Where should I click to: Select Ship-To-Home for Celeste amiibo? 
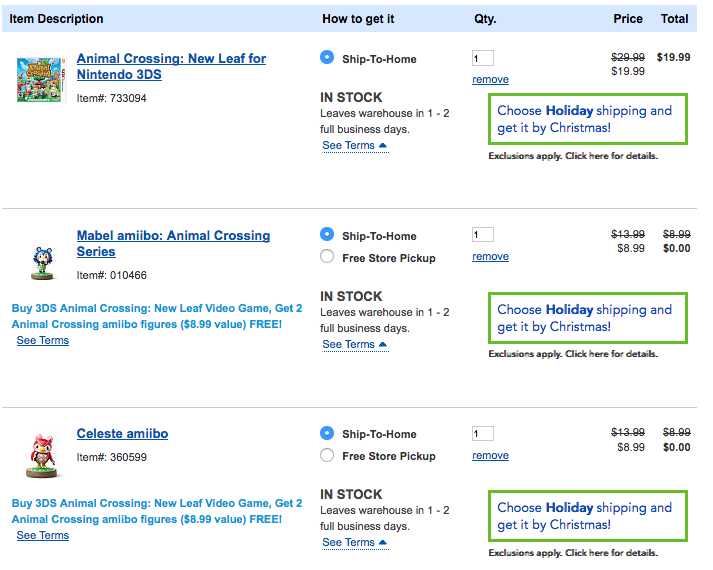click(x=327, y=433)
